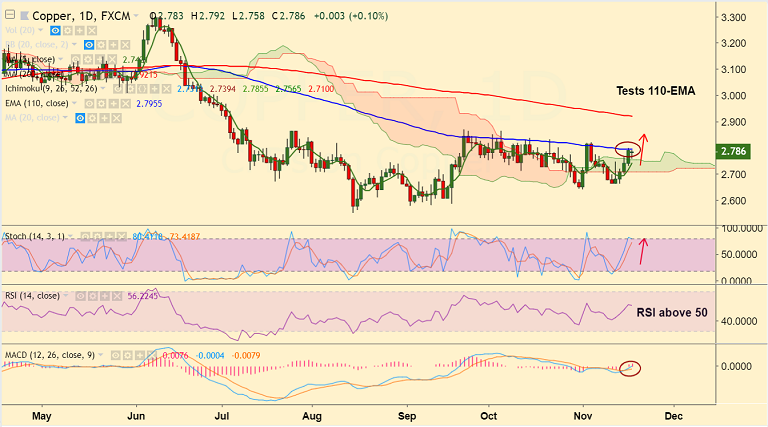This screenshot has width=768, height=427.
Task: Hide the Stoch indicator via eye icon
Action: 85,237
